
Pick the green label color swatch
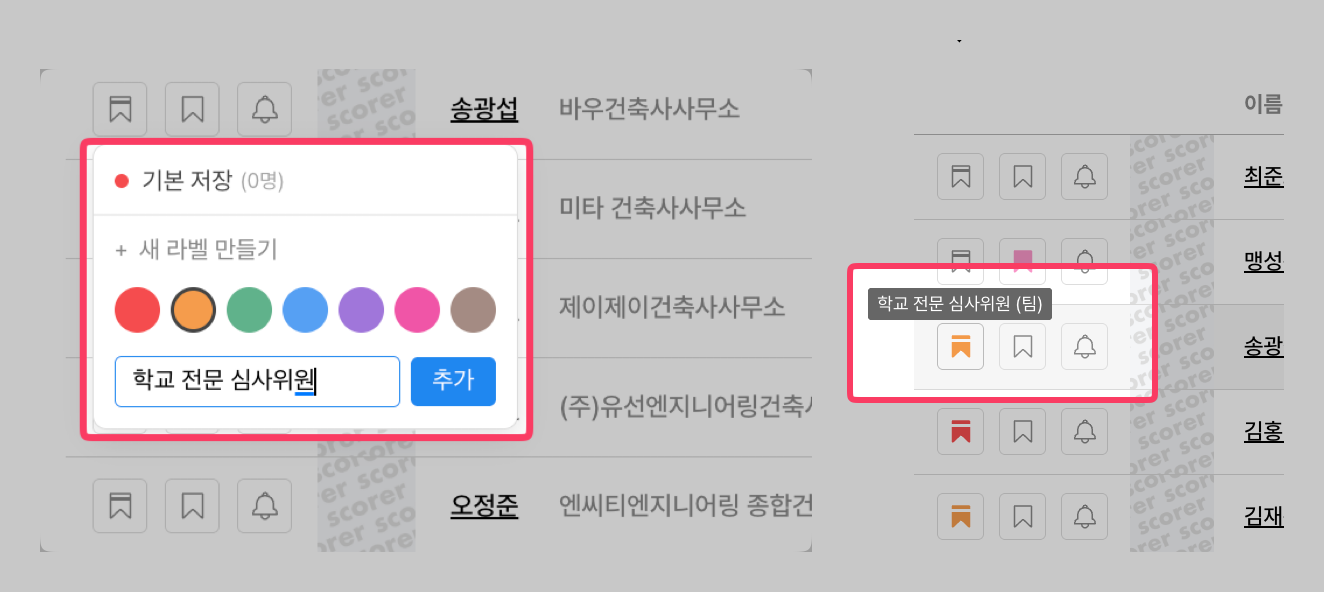point(250,310)
